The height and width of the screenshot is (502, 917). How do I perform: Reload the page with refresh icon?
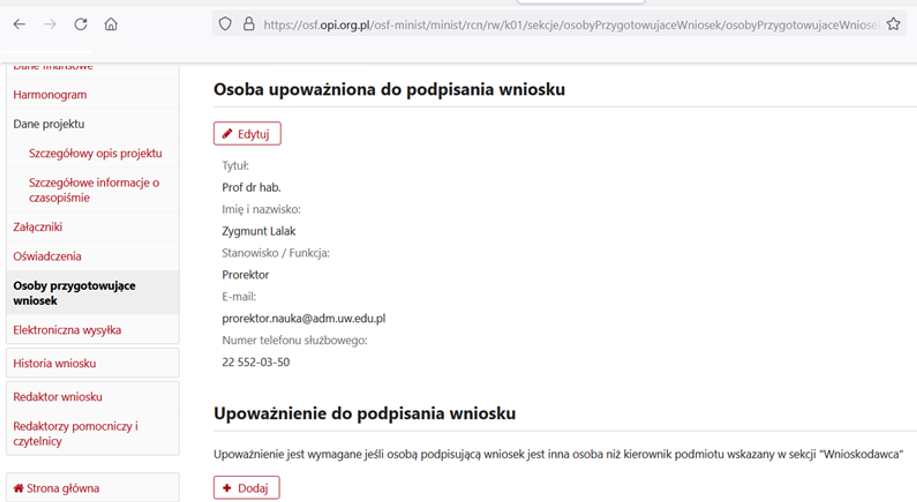point(81,24)
